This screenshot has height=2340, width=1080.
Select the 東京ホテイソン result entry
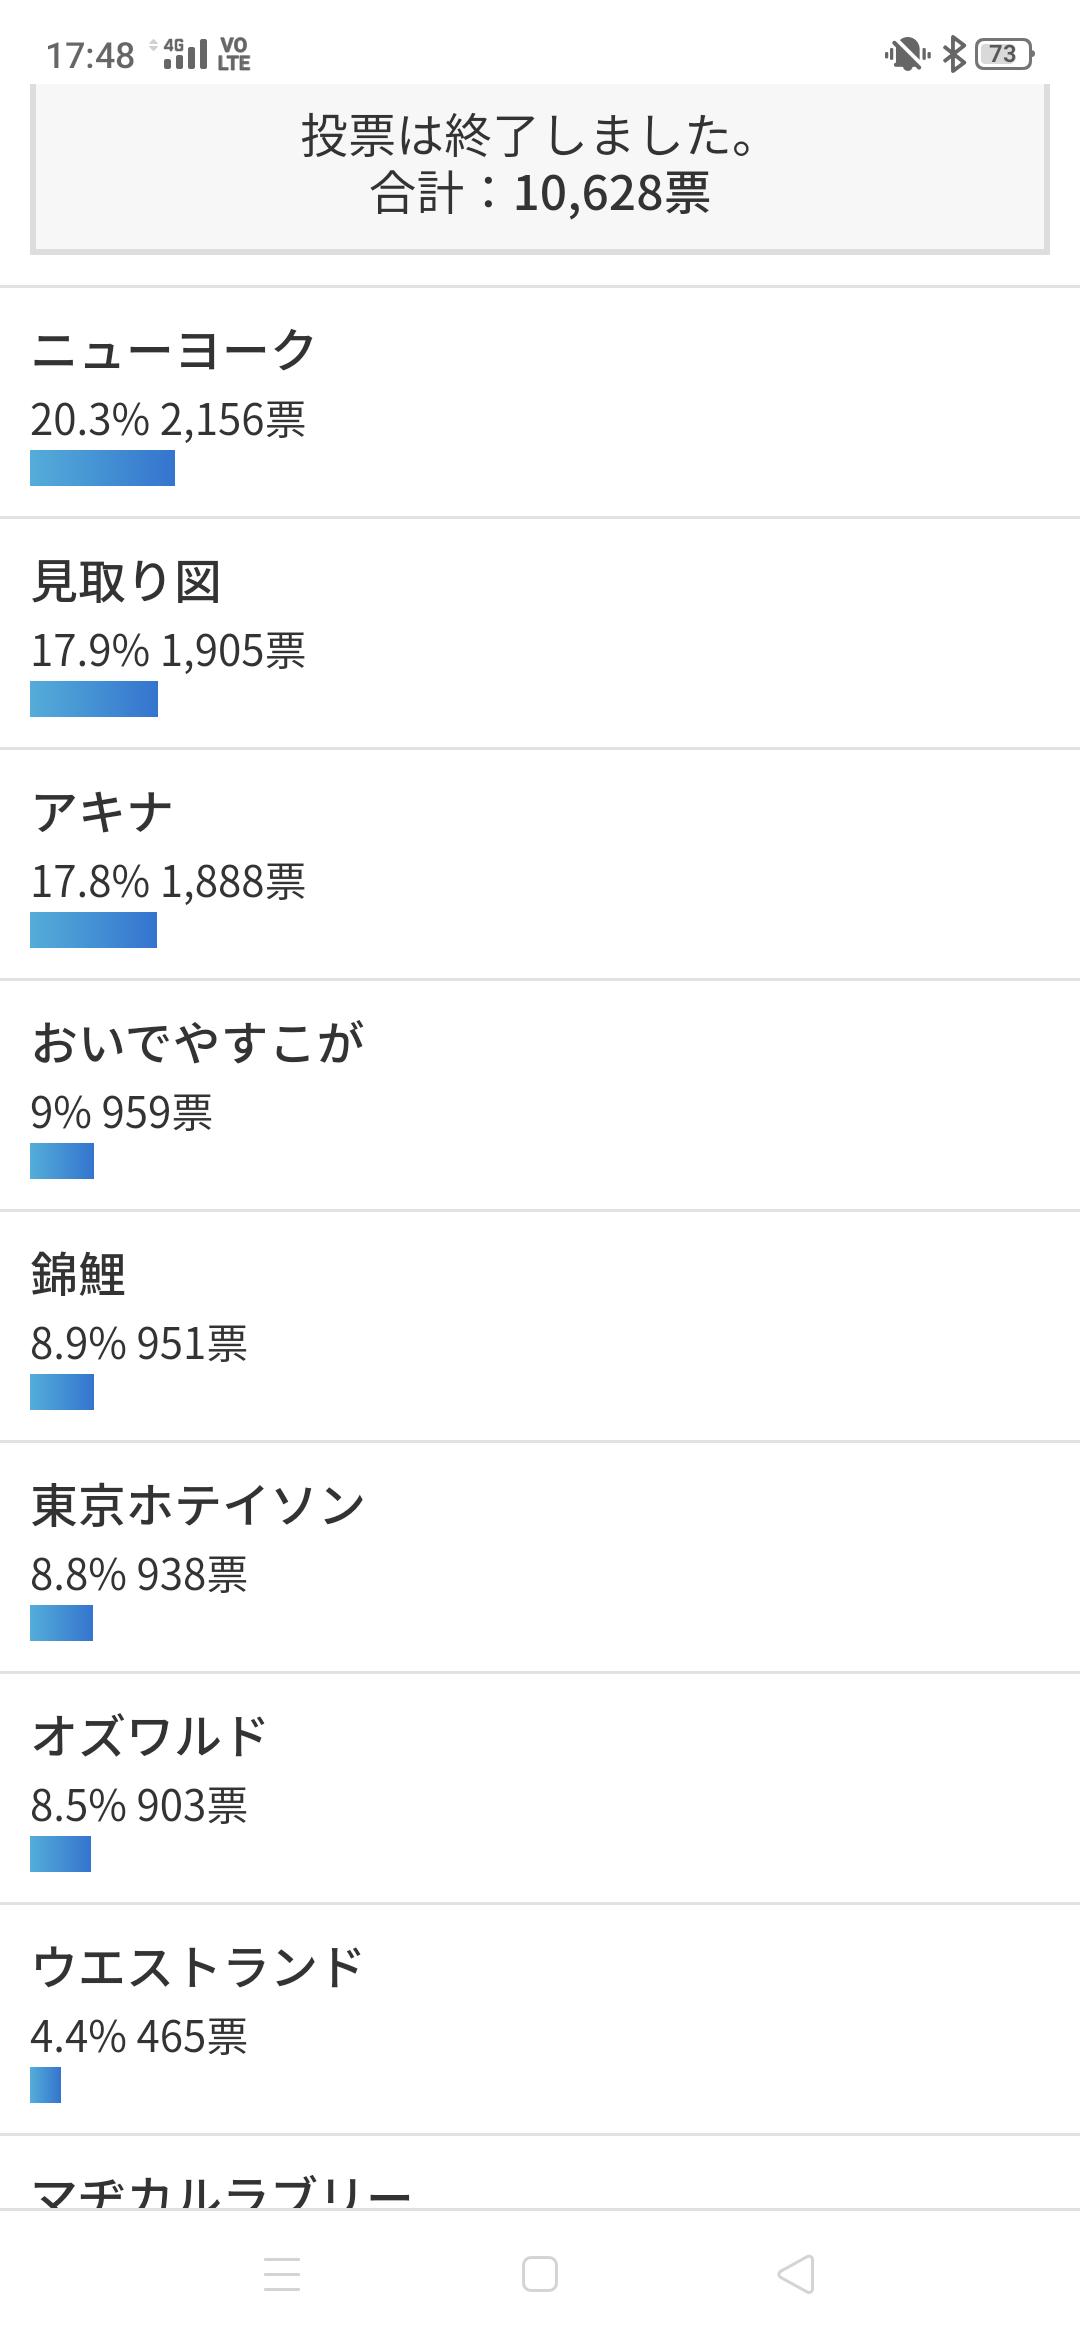(x=540, y=1557)
